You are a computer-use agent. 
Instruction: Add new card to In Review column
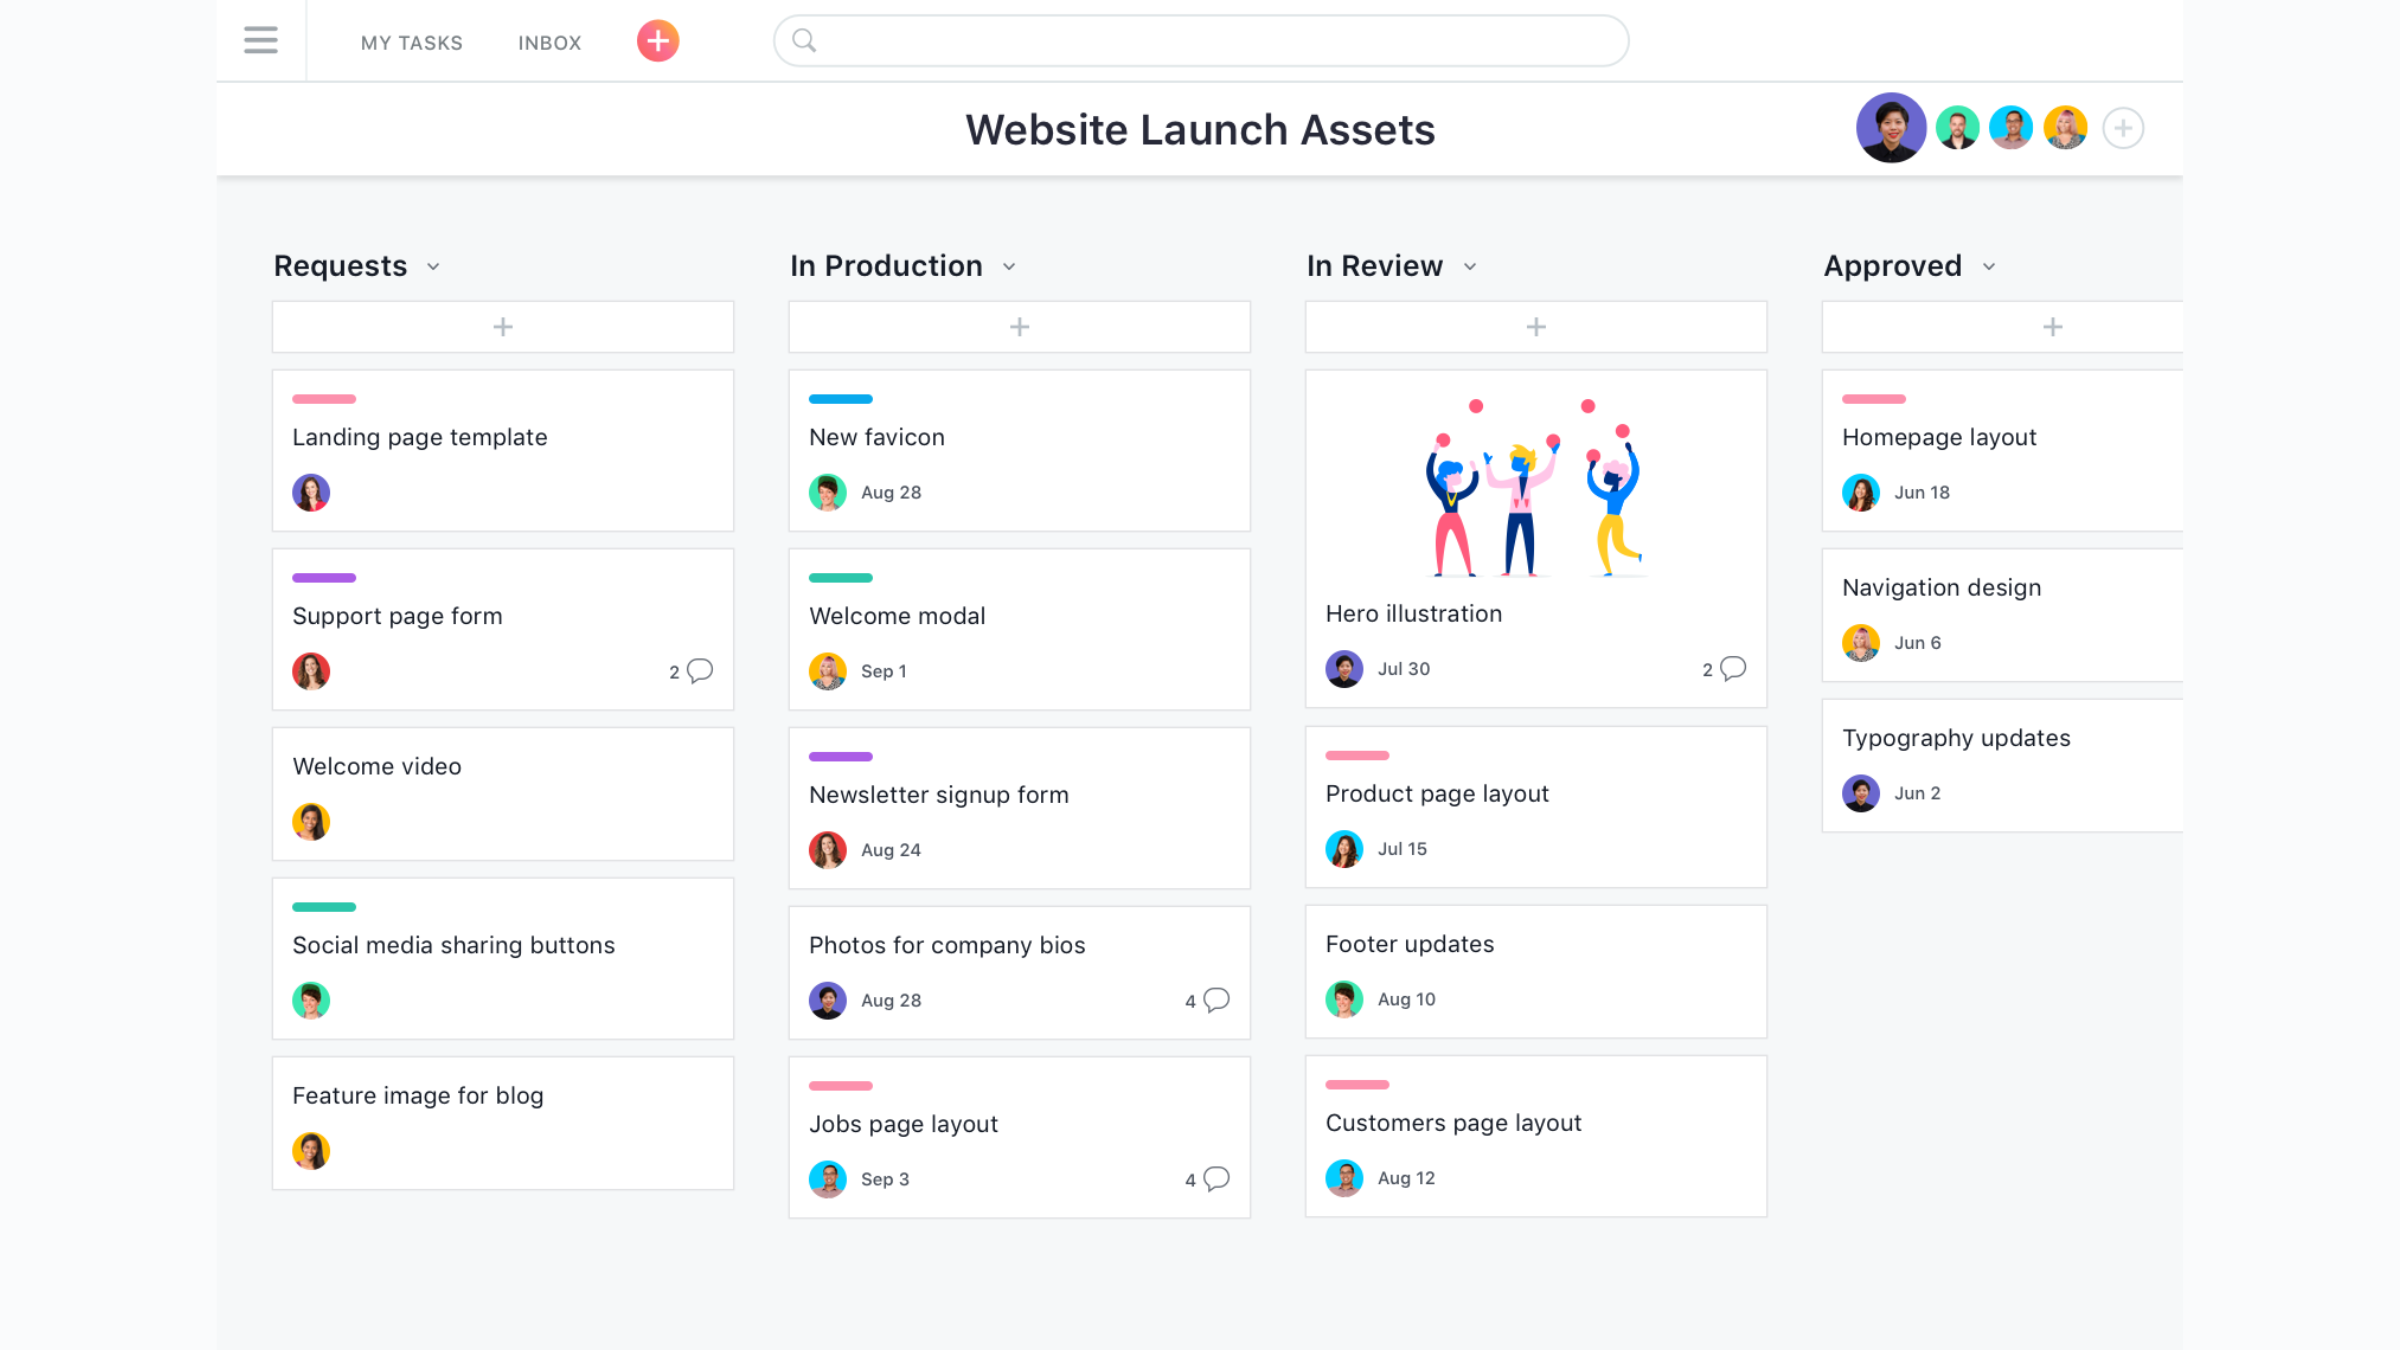[1535, 325]
